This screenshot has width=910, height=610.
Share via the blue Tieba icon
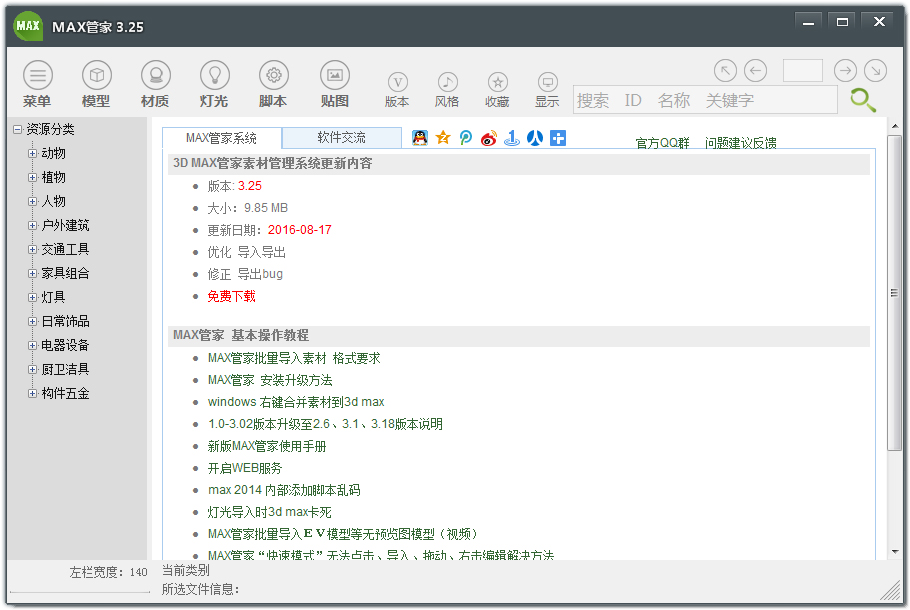coord(512,138)
